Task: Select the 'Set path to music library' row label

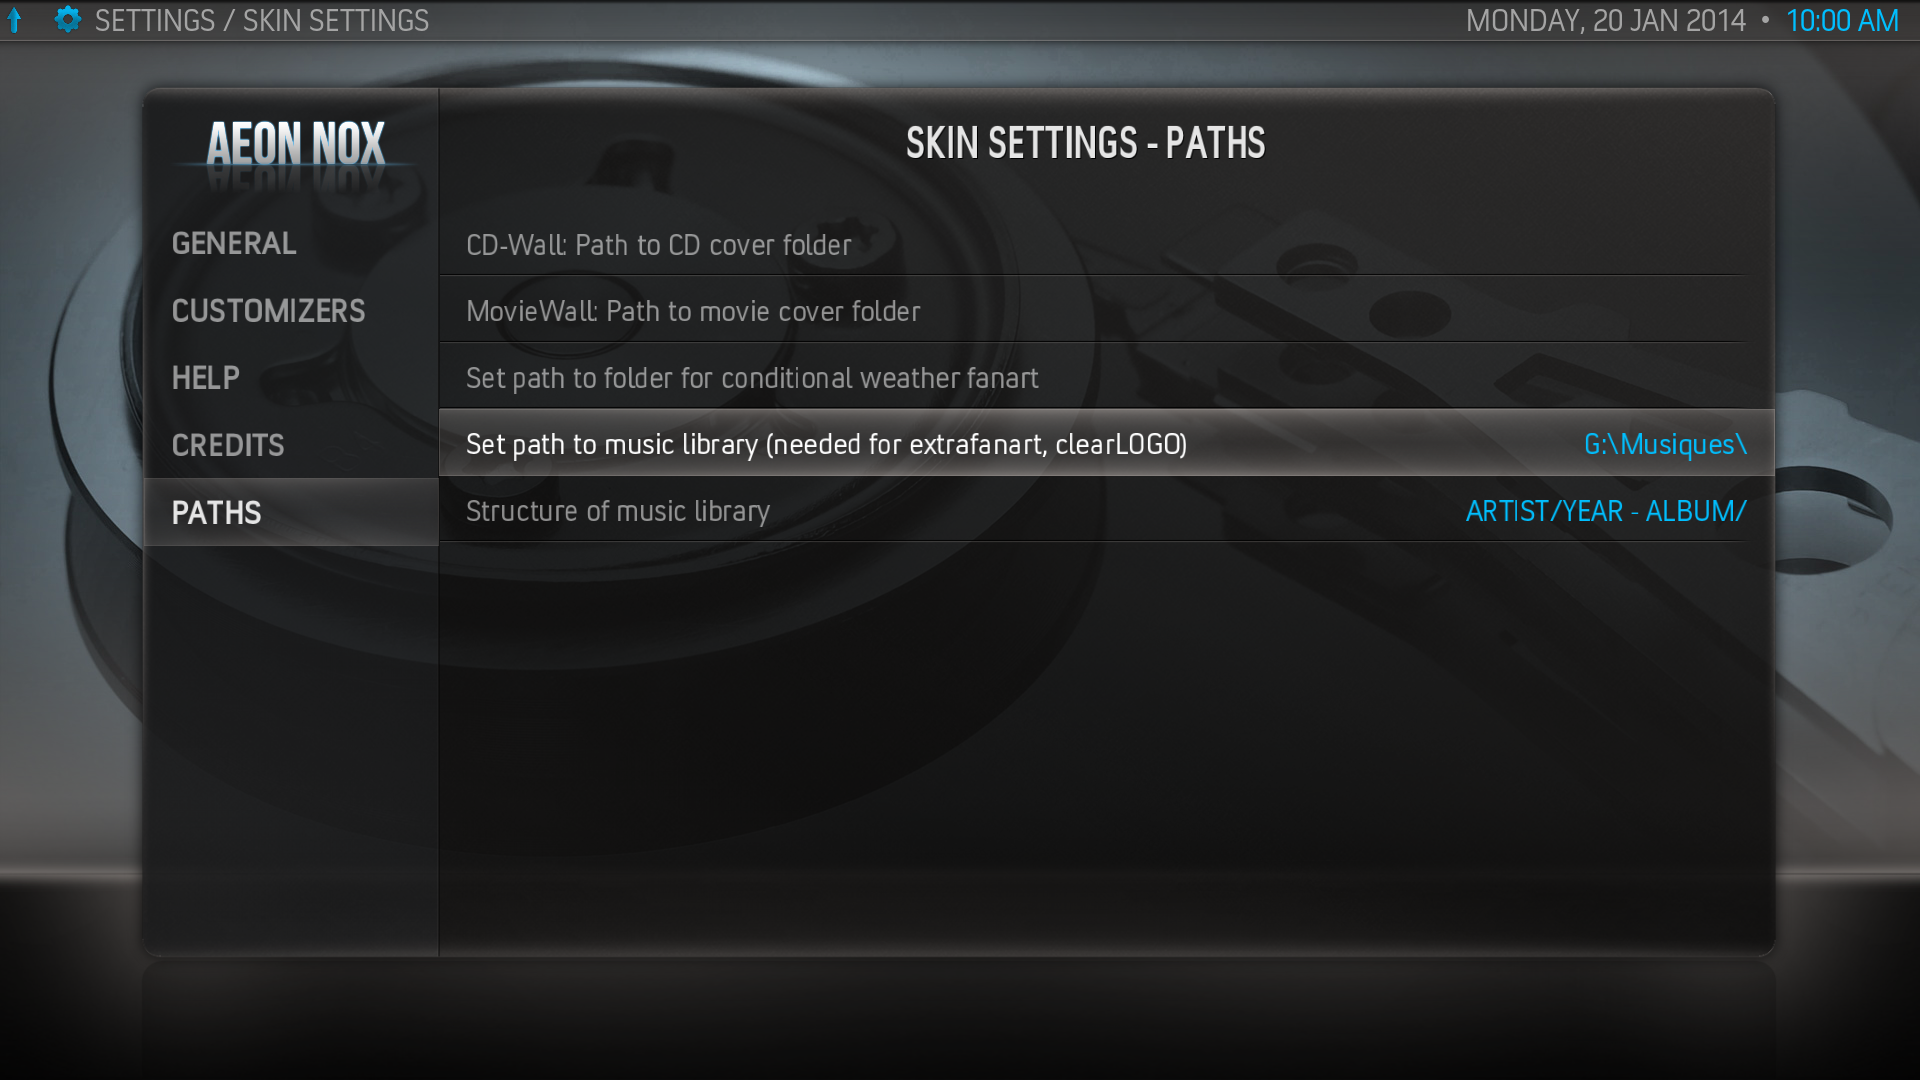Action: coord(826,444)
